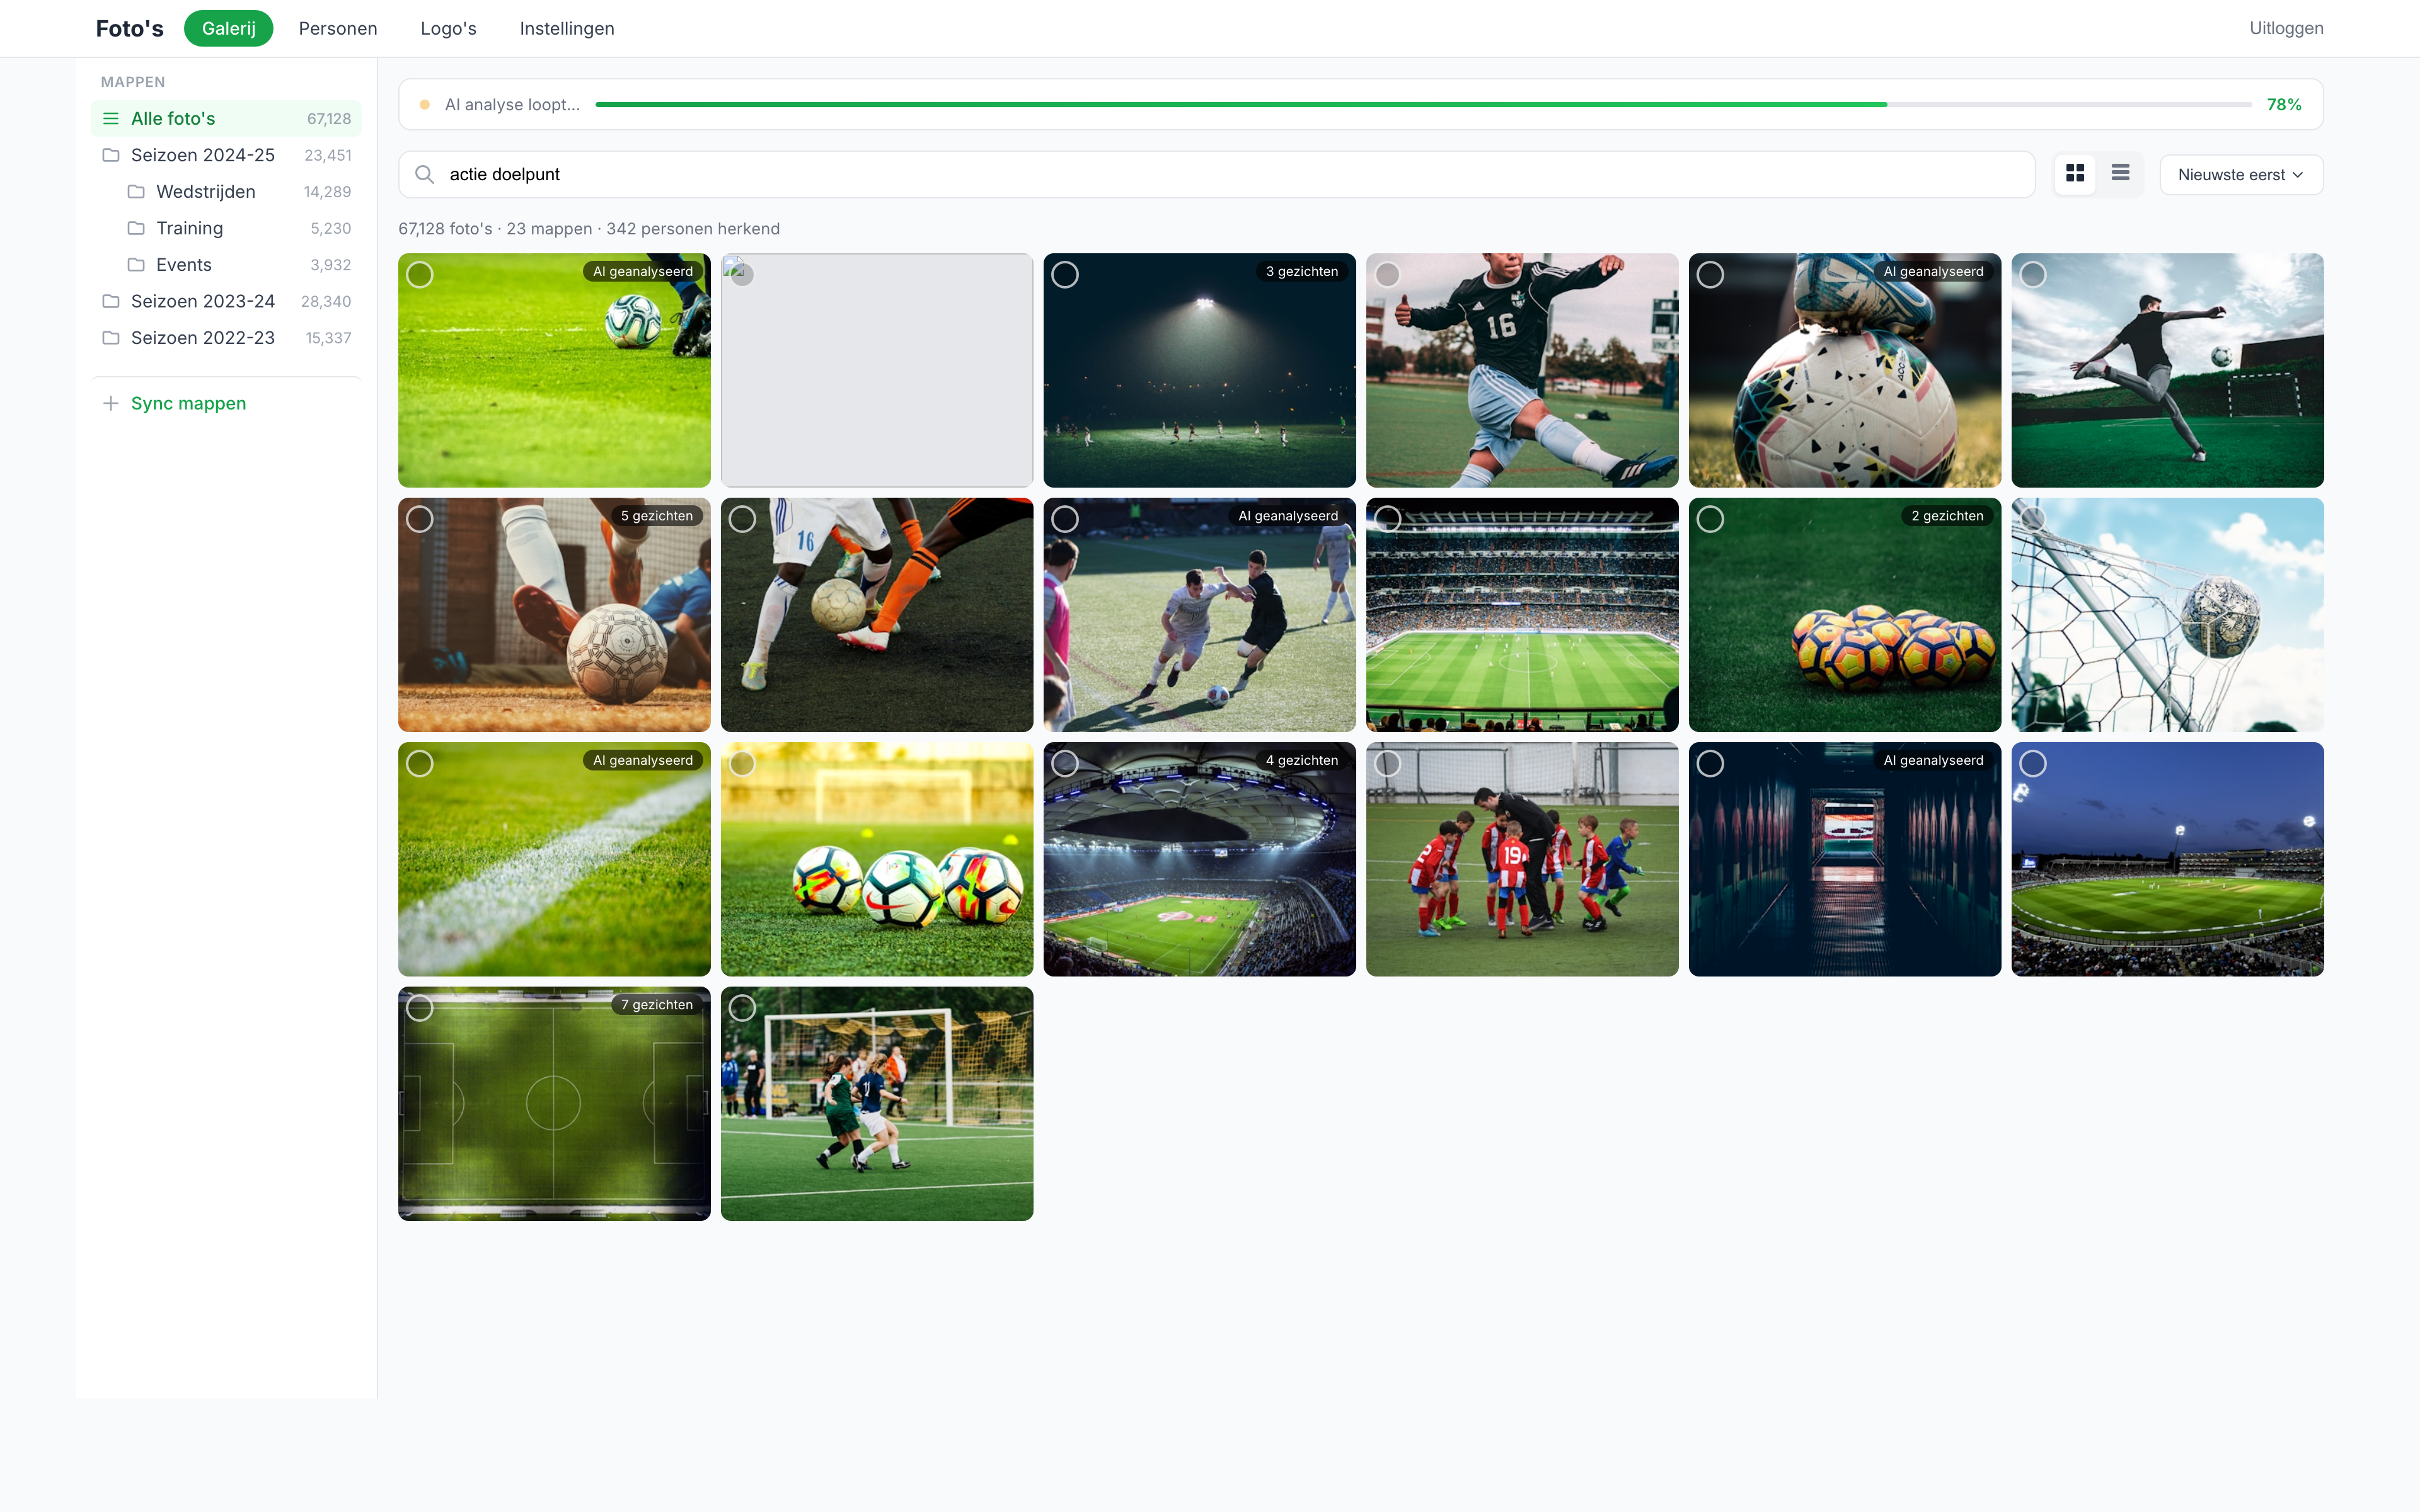Open grid view layout
The width and height of the screenshot is (2420, 1512).
pyautogui.click(x=2075, y=173)
